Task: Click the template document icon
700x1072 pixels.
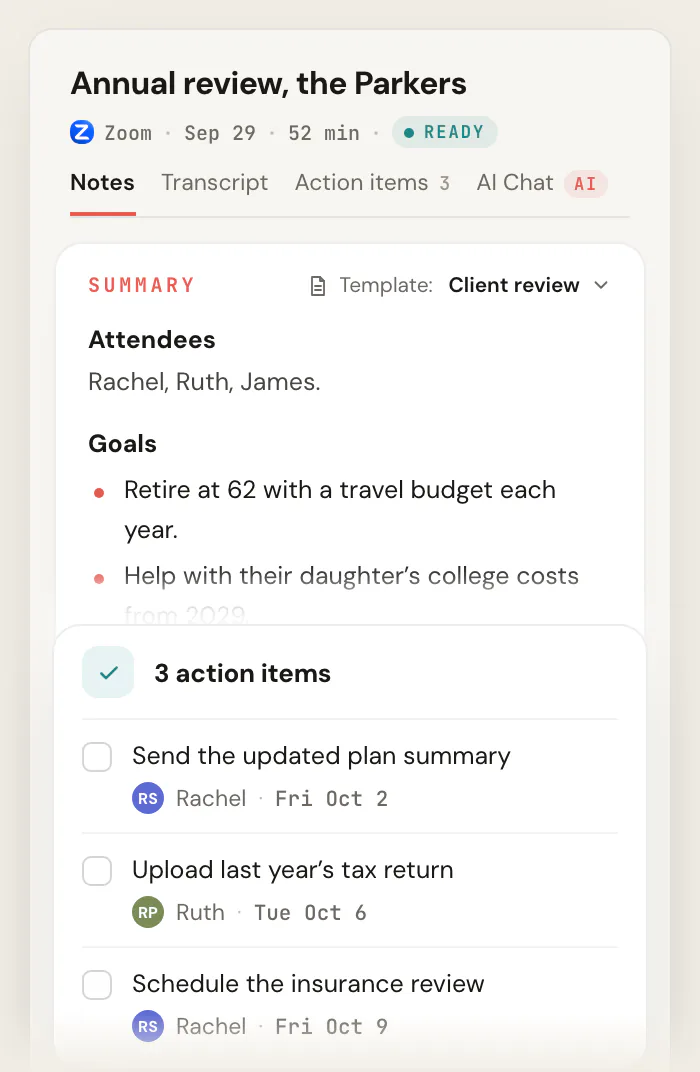Action: 318,286
